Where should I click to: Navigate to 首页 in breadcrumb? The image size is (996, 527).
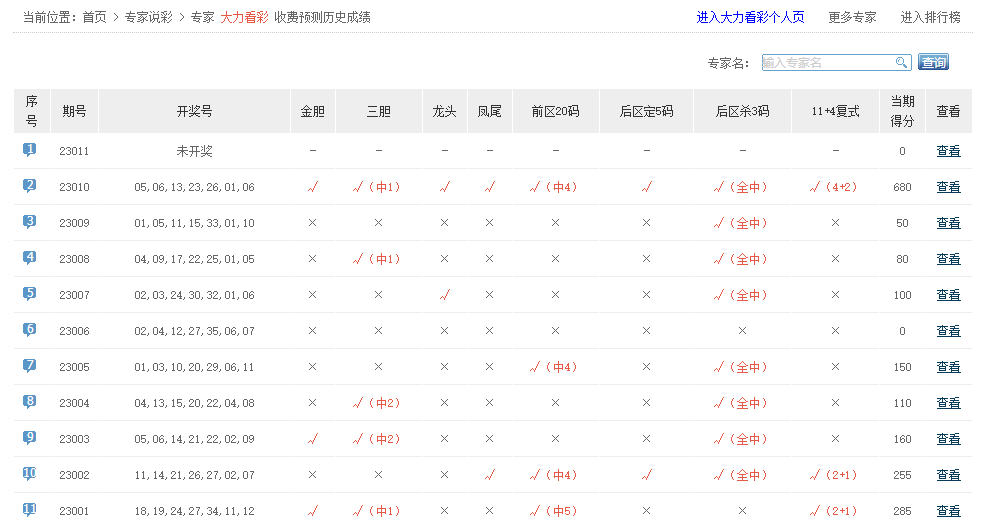pyautogui.click(x=94, y=17)
